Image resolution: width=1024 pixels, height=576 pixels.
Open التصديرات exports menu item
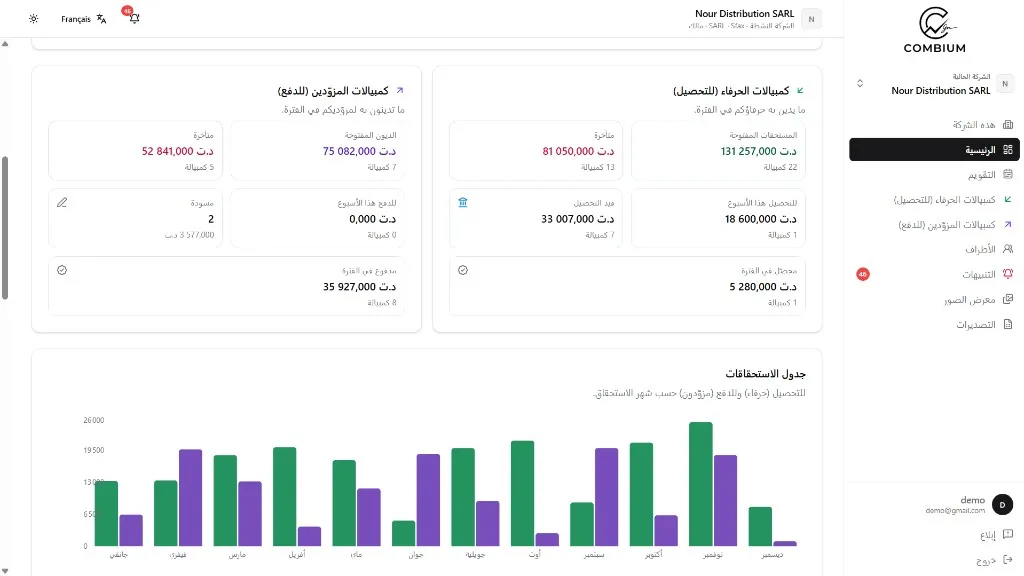pos(934,324)
